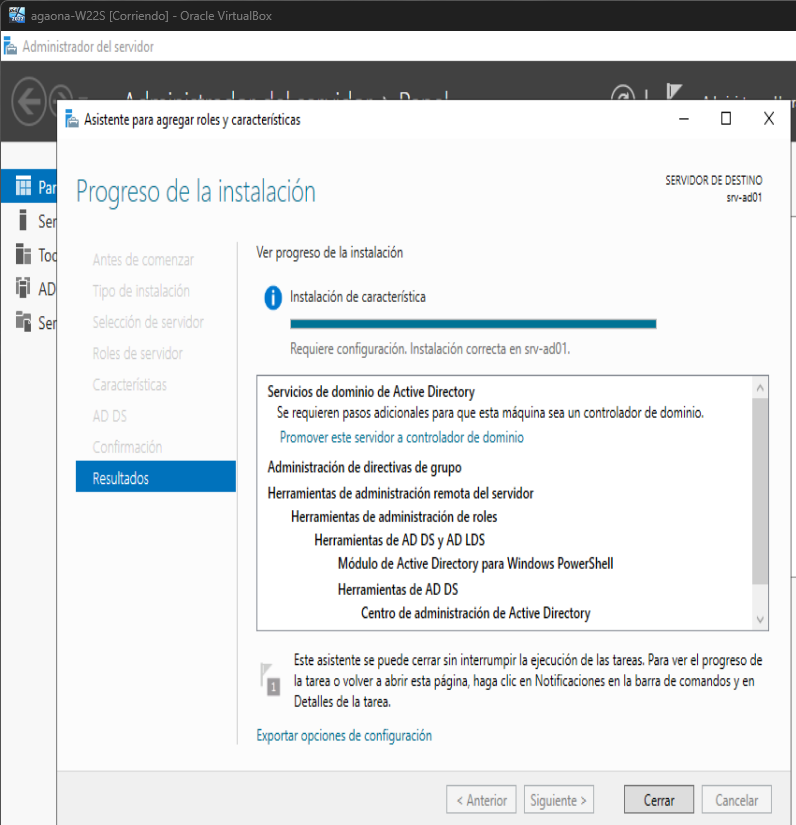This screenshot has width=796, height=825.
Task: Open Todos los servidores sidebar icon
Action: 24,254
